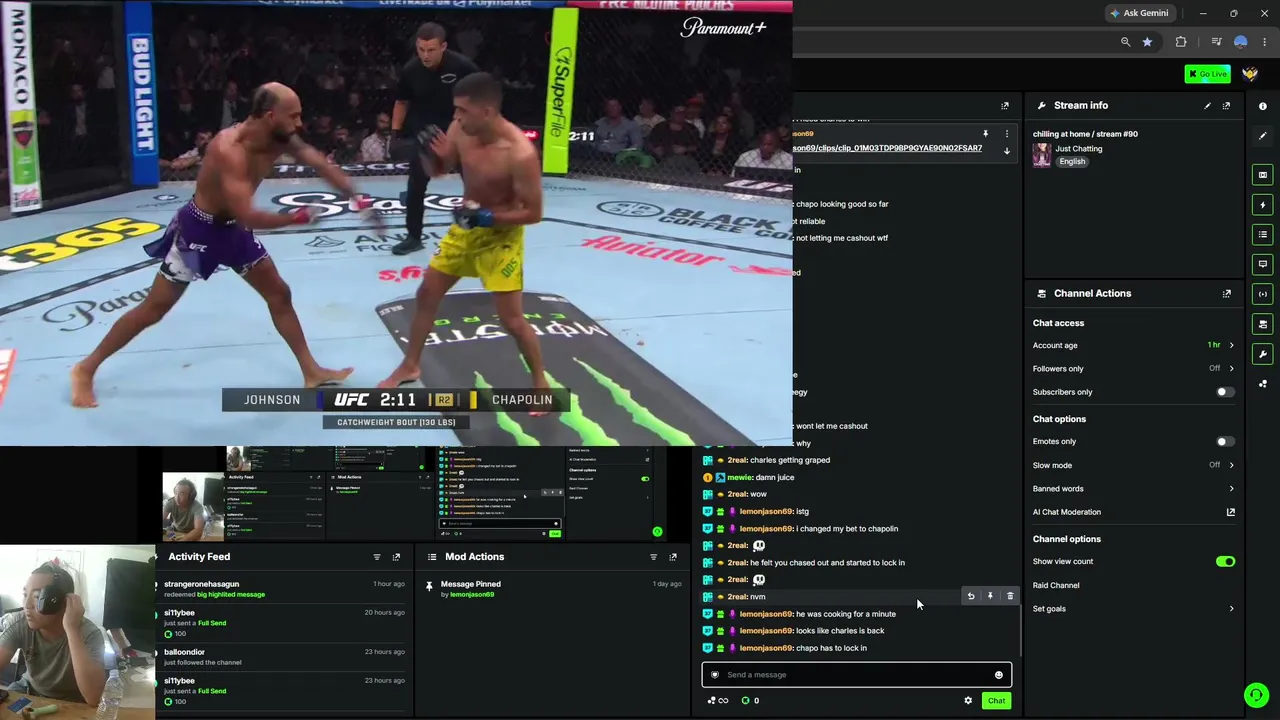Open the browser media controls icon
This screenshot has height=720, width=1280.
click(1216, 42)
